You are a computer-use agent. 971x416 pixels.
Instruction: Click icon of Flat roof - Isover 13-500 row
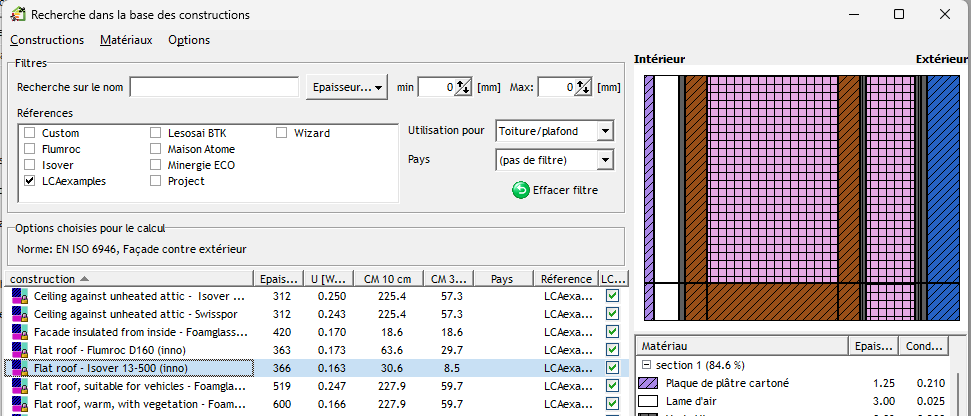[19, 368]
